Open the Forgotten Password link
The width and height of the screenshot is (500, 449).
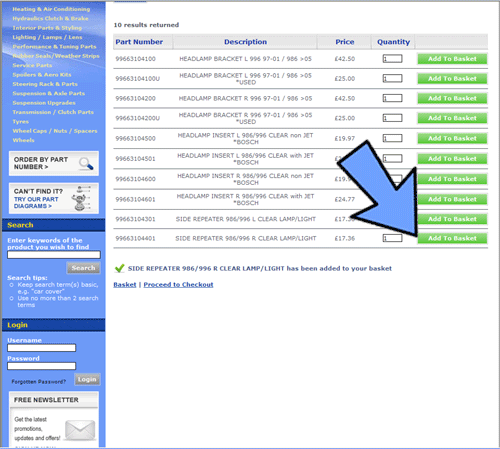click(38, 381)
